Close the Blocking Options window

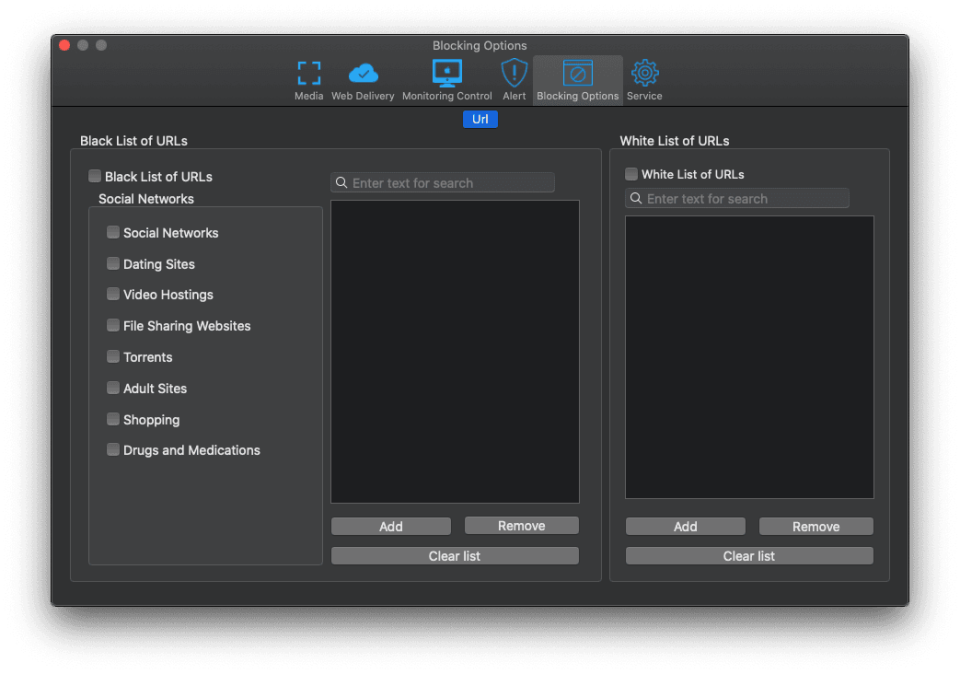[x=64, y=45]
